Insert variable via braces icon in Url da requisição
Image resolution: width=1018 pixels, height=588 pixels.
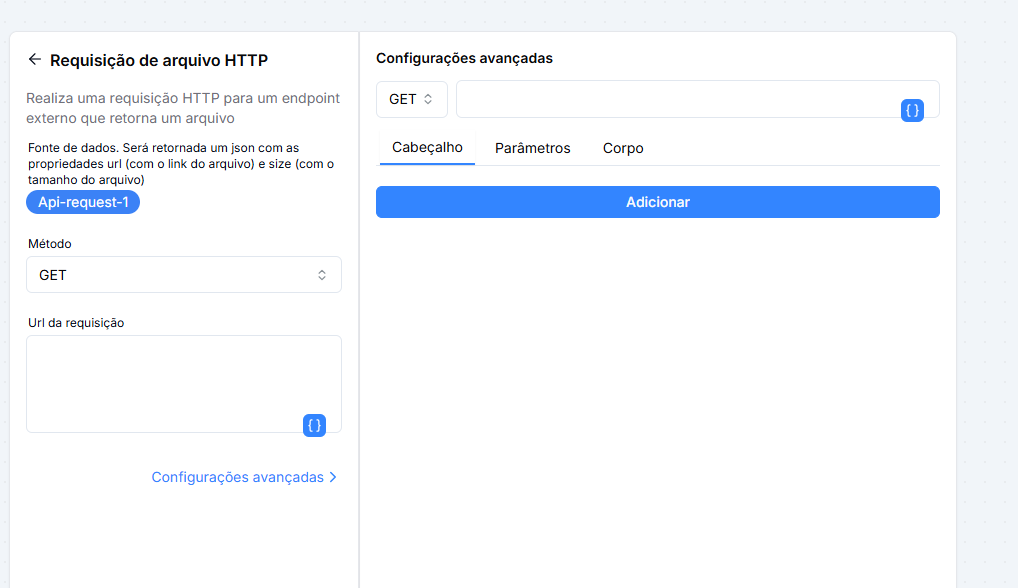pos(314,425)
